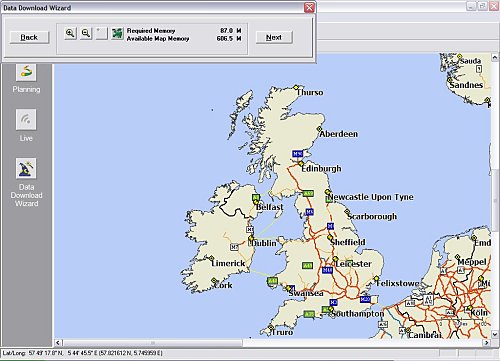500x361 pixels.
Task: Click the Aberdeen city marker
Action: click(x=319, y=129)
